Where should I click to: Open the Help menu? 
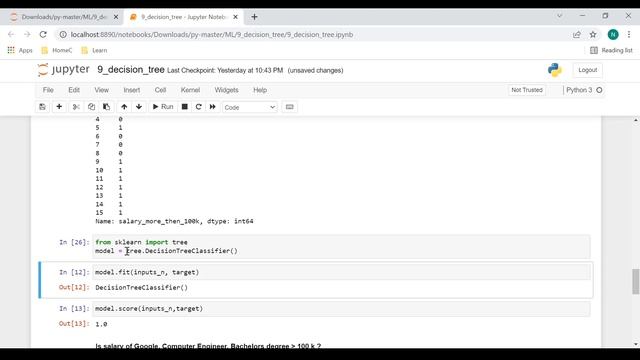[260, 90]
